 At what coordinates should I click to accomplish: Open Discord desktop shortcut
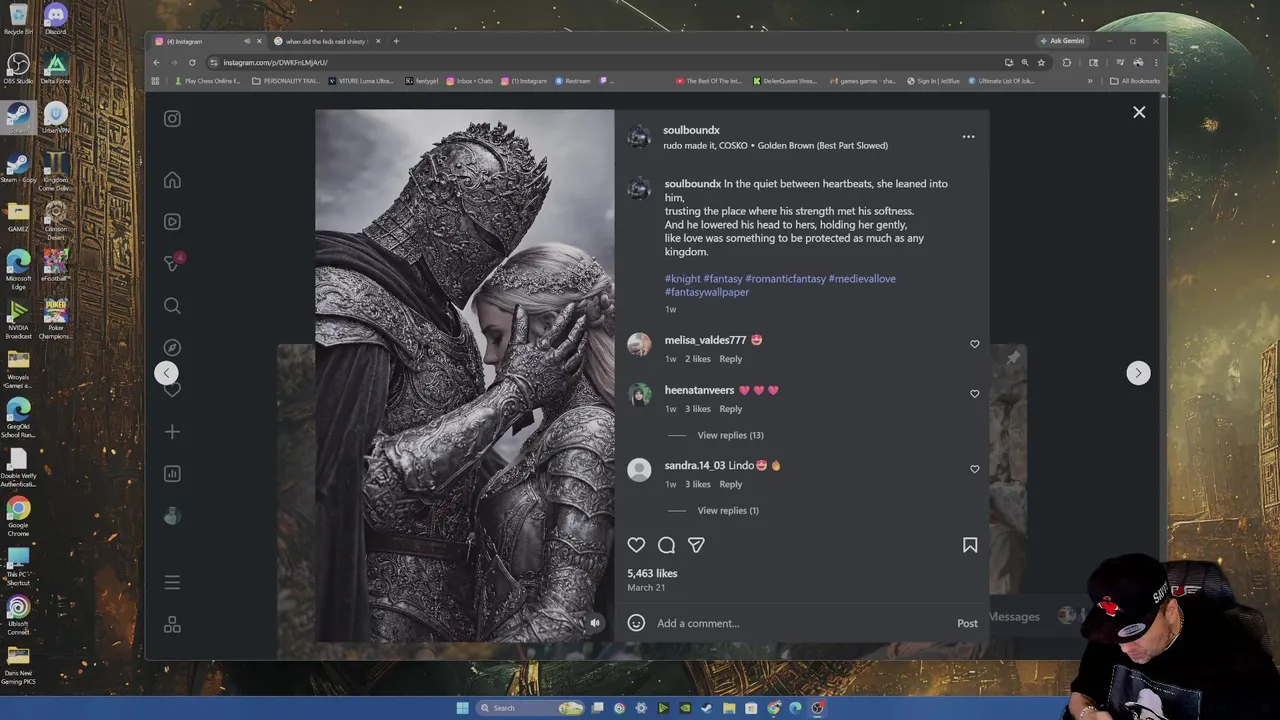(55, 18)
